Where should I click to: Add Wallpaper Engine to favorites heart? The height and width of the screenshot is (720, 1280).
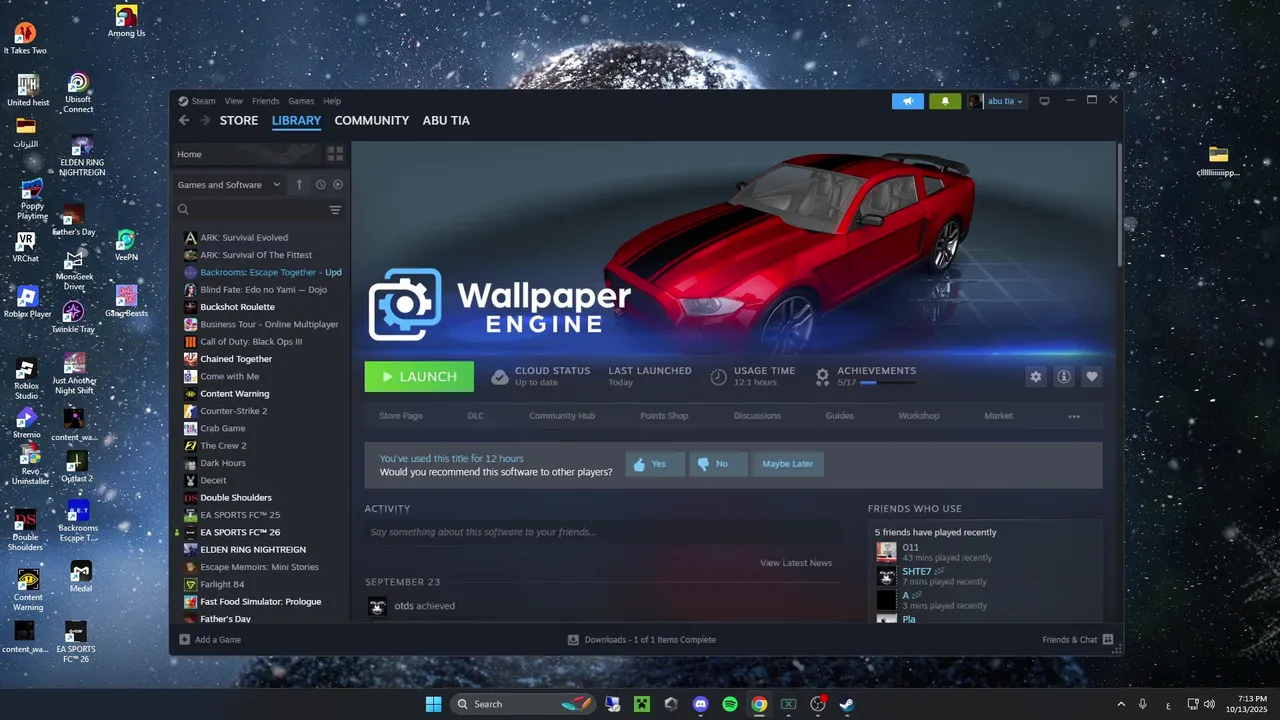coord(1092,376)
